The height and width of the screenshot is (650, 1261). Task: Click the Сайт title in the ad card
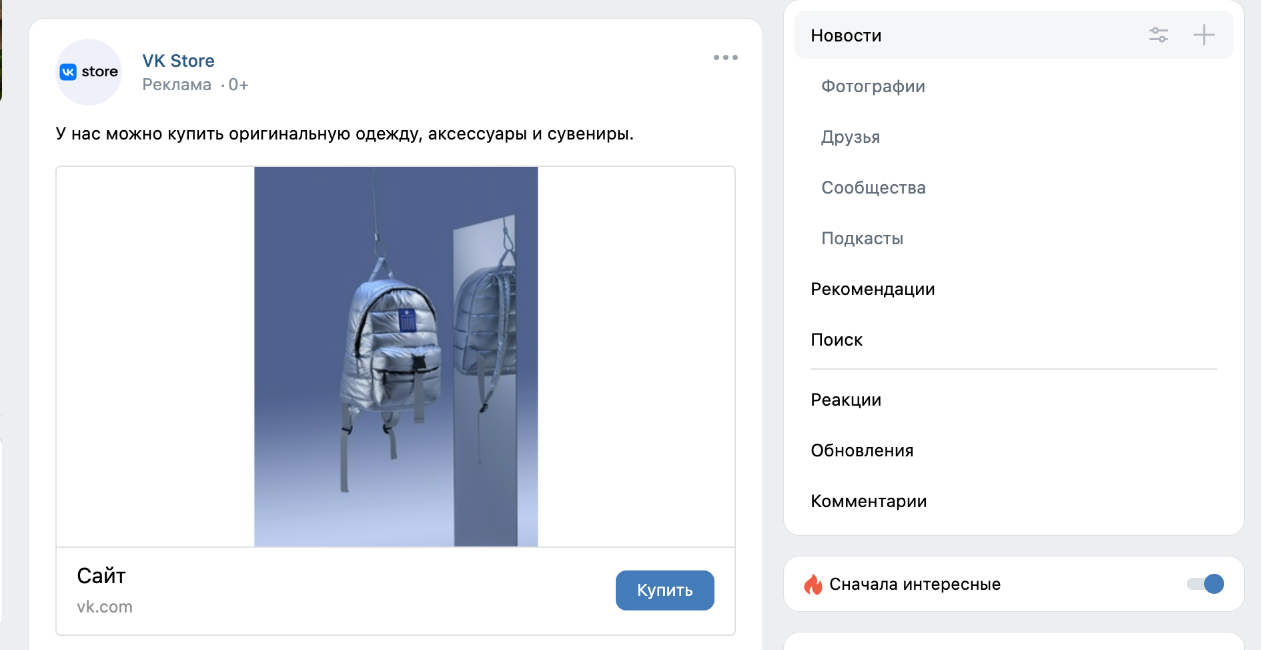pos(102,576)
